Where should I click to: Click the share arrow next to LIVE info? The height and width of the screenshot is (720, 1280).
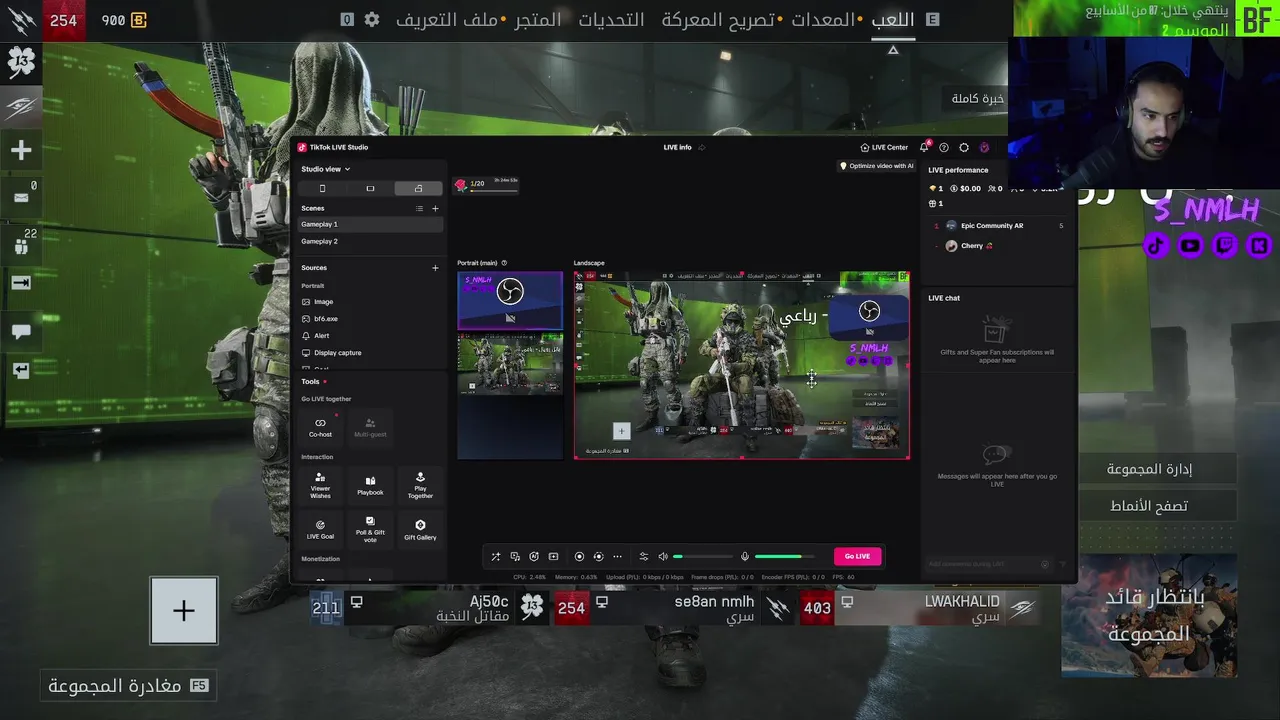click(702, 147)
